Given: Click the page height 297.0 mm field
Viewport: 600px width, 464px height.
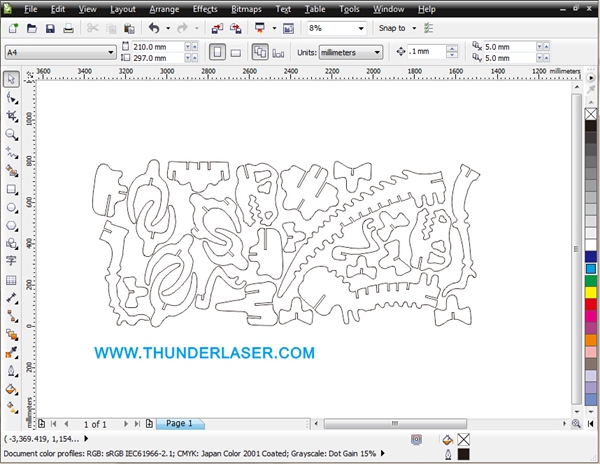Looking at the screenshot, I should [x=157, y=58].
